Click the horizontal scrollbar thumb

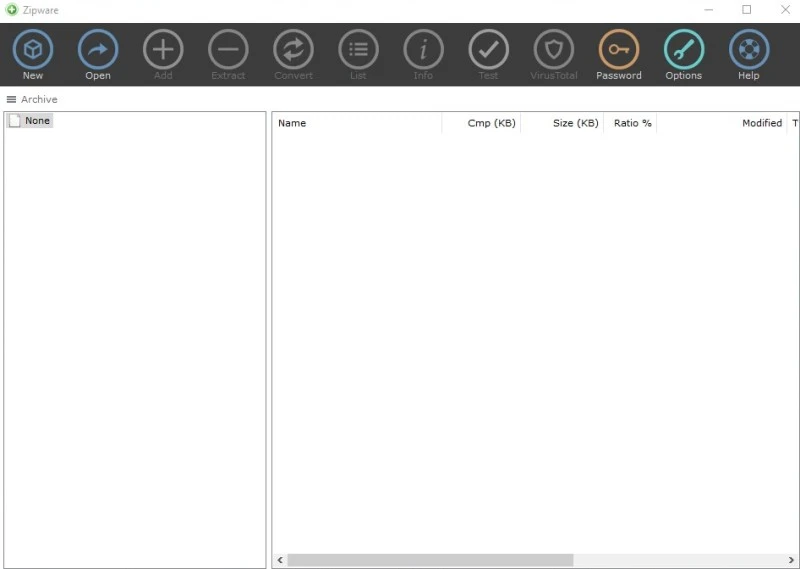coord(430,560)
